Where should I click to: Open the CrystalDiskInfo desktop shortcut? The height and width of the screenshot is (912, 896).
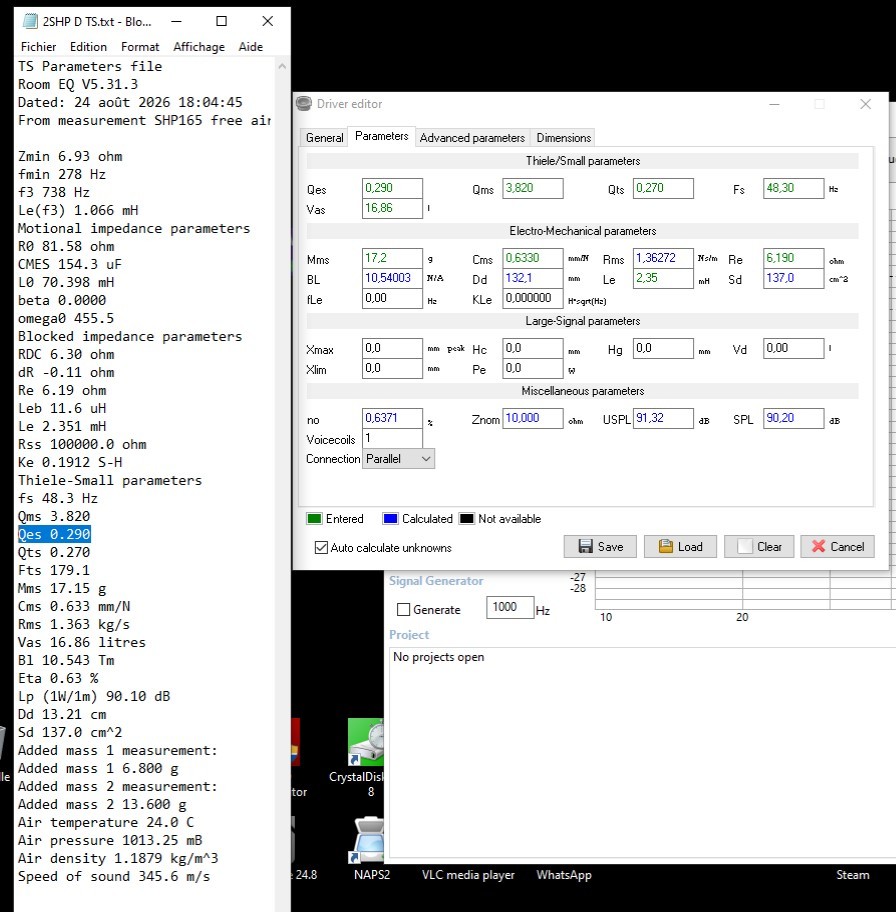point(366,742)
